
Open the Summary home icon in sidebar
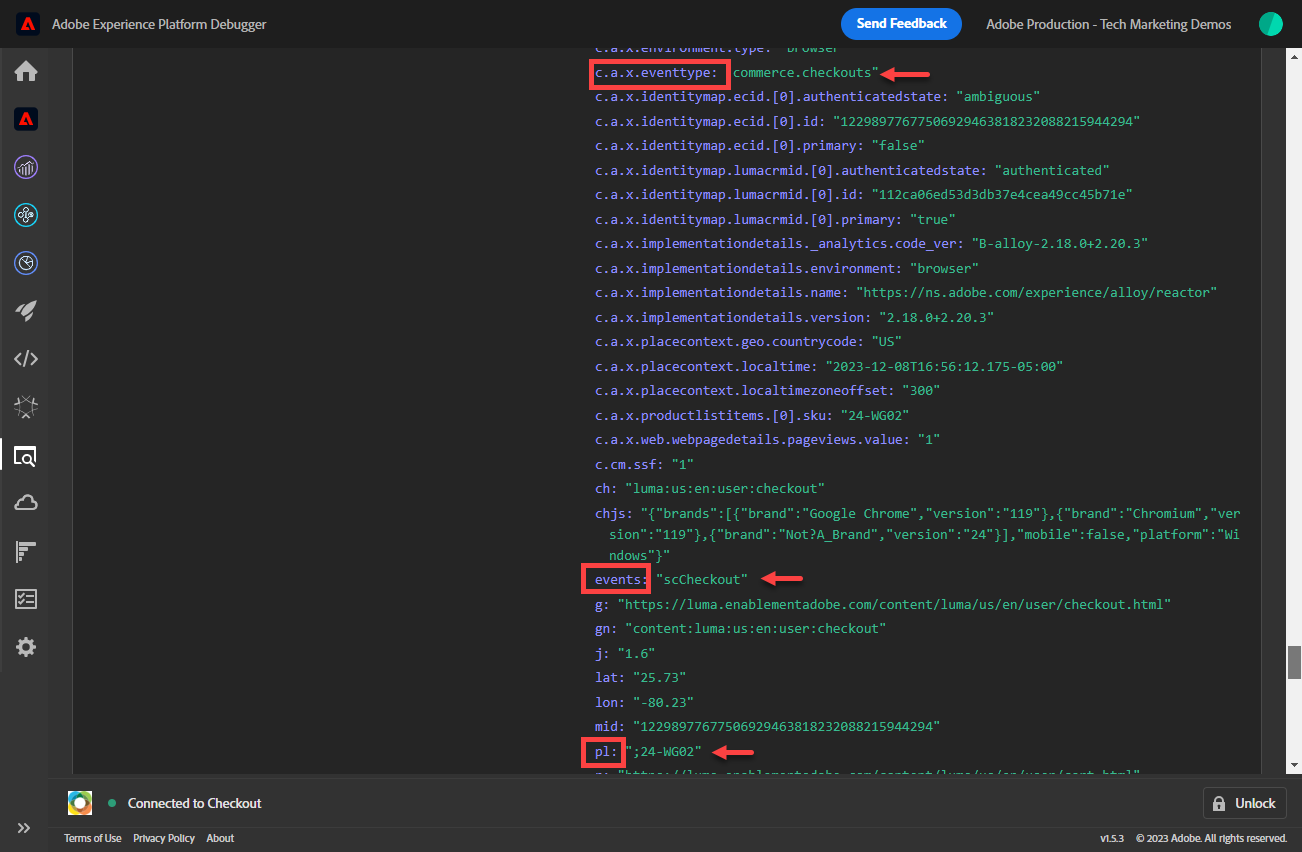click(x=26, y=71)
